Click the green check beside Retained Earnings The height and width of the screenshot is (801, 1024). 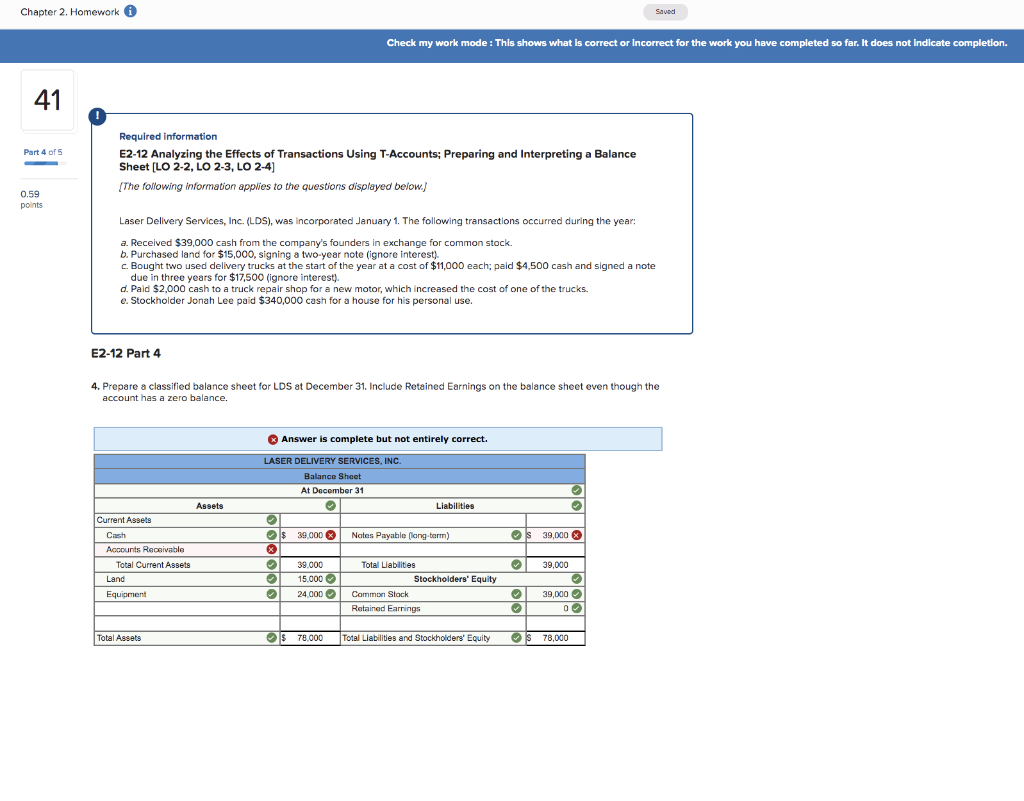tap(516, 608)
